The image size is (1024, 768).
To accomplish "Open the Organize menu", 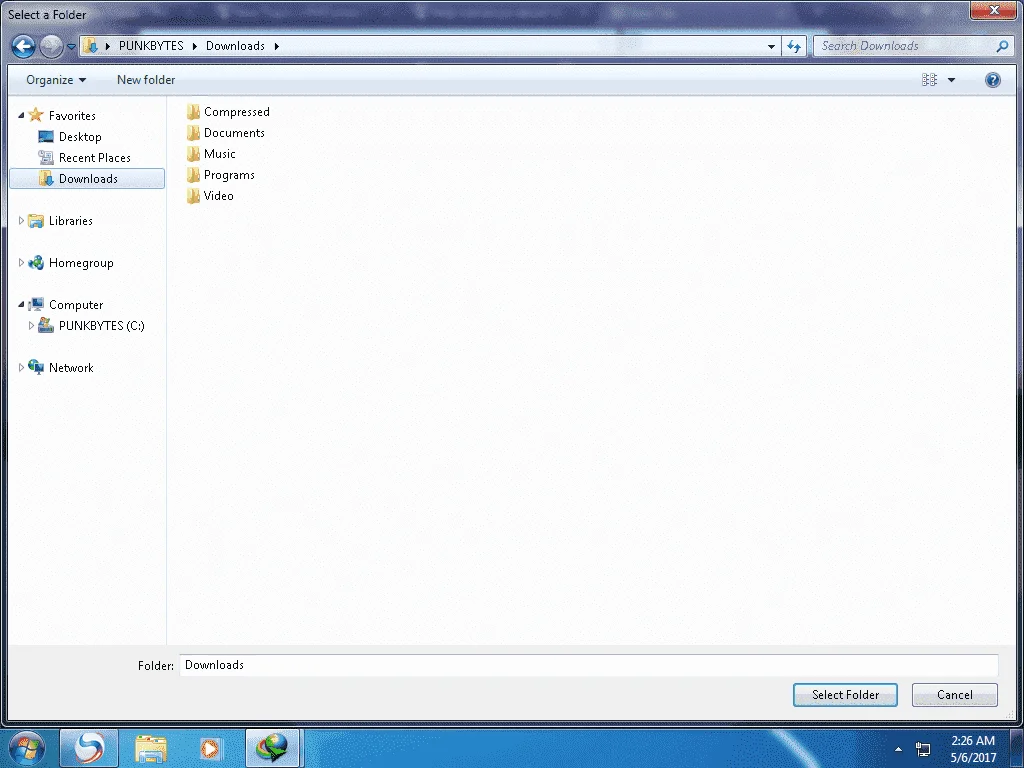I will tap(56, 80).
